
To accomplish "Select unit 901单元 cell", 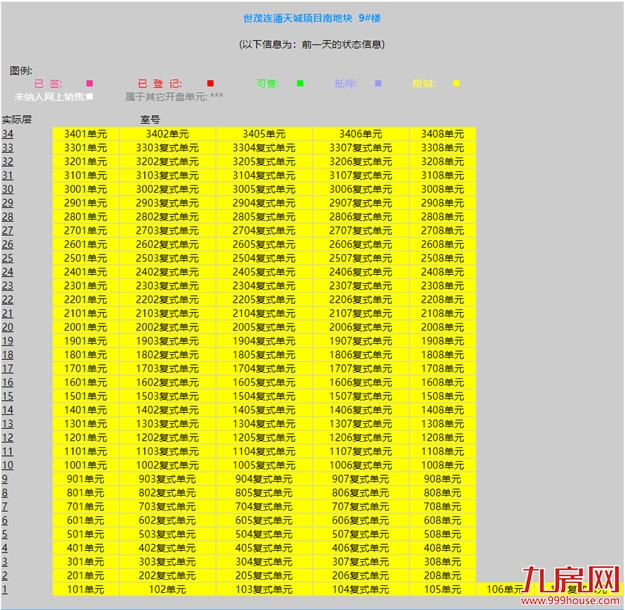I will (x=86, y=479).
